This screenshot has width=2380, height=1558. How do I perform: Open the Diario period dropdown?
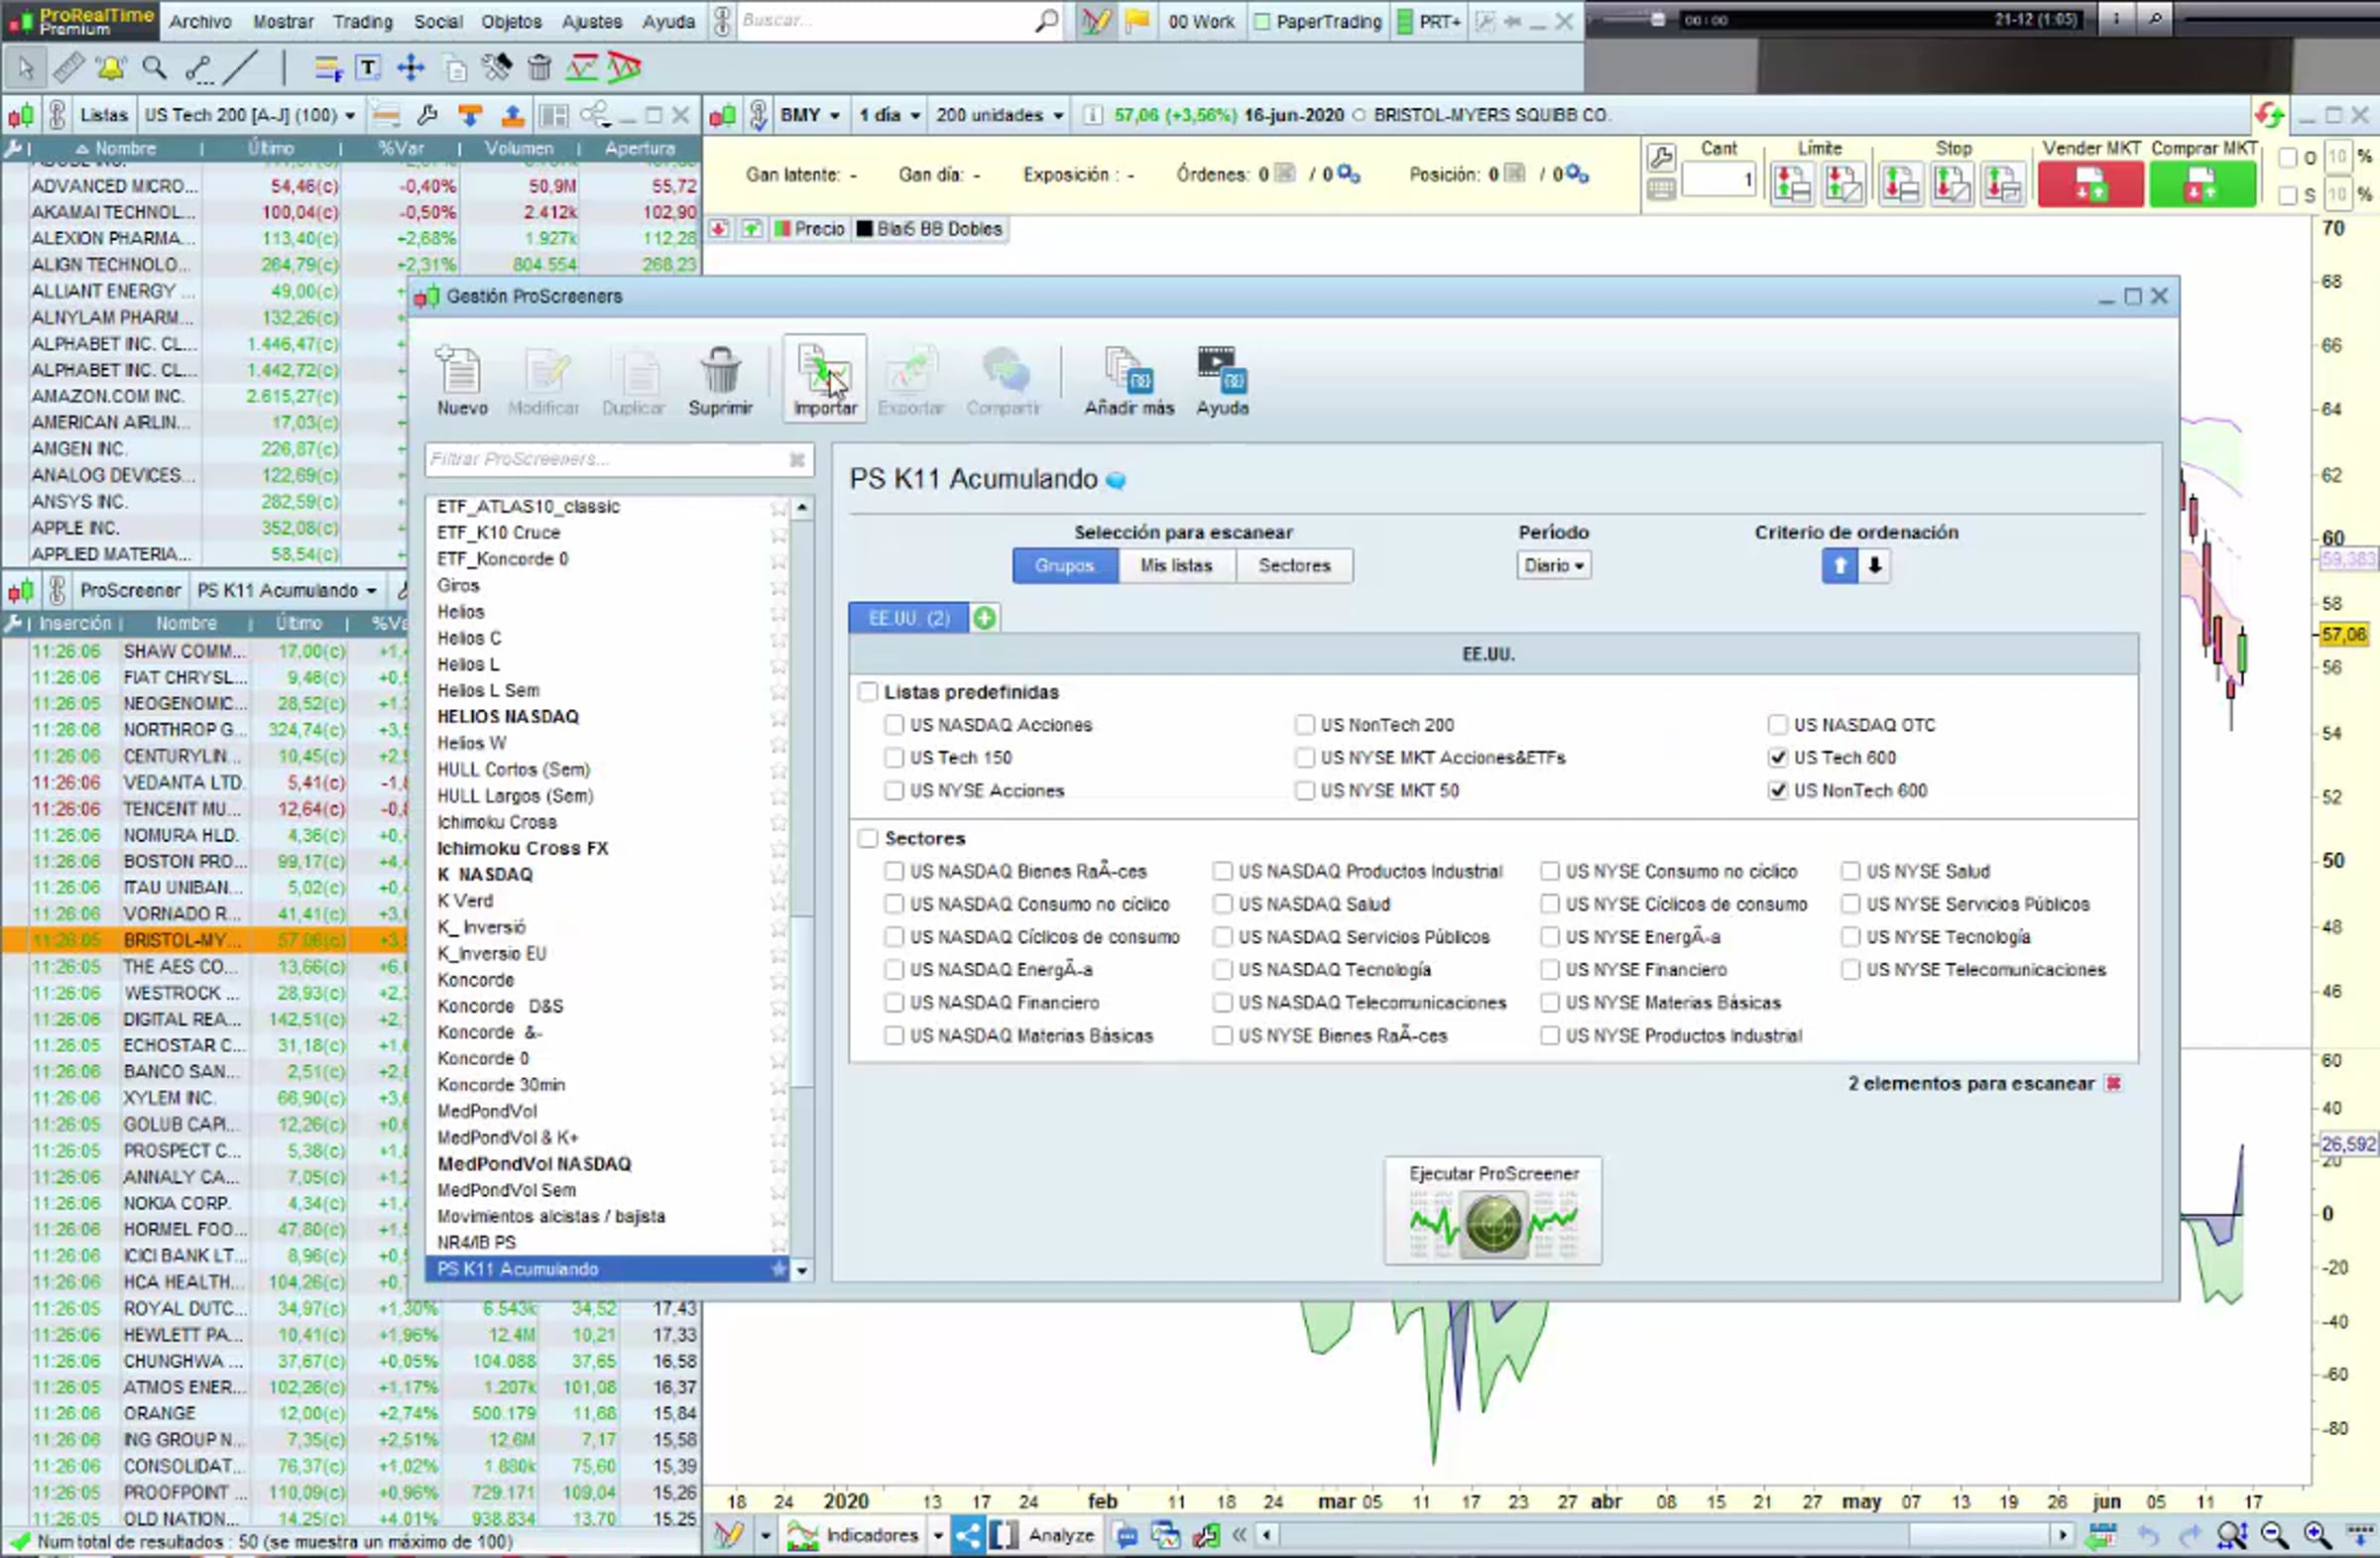click(x=1553, y=566)
